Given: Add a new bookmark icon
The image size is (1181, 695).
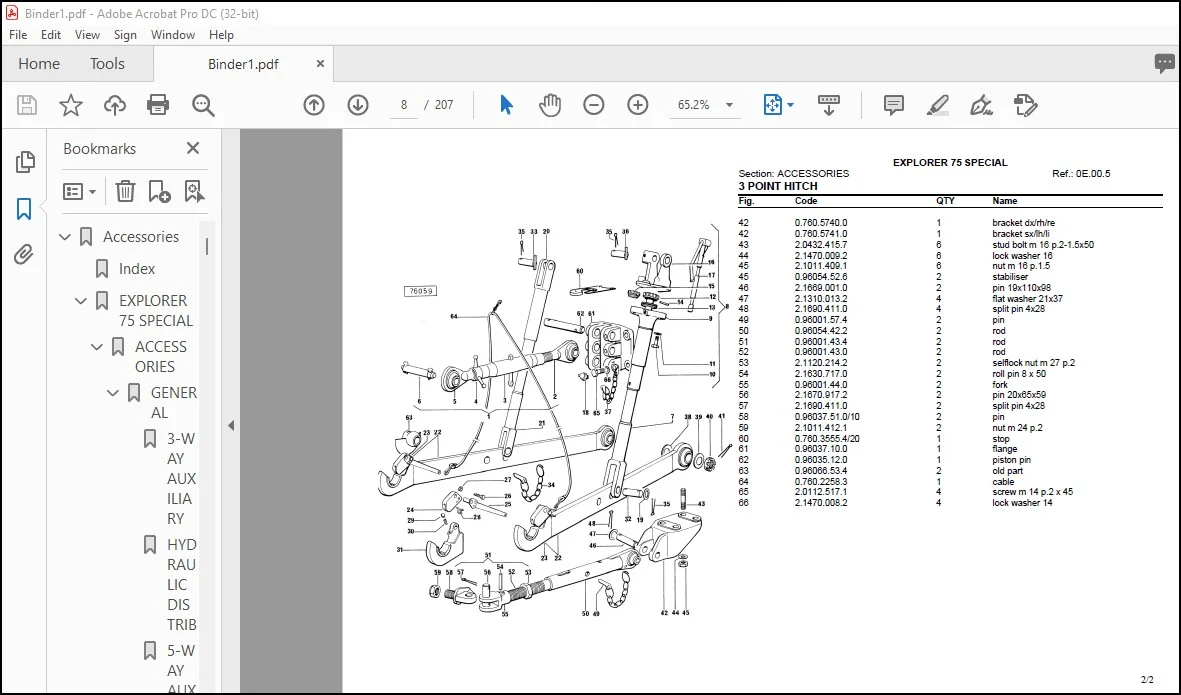Looking at the screenshot, I should pyautogui.click(x=160, y=191).
